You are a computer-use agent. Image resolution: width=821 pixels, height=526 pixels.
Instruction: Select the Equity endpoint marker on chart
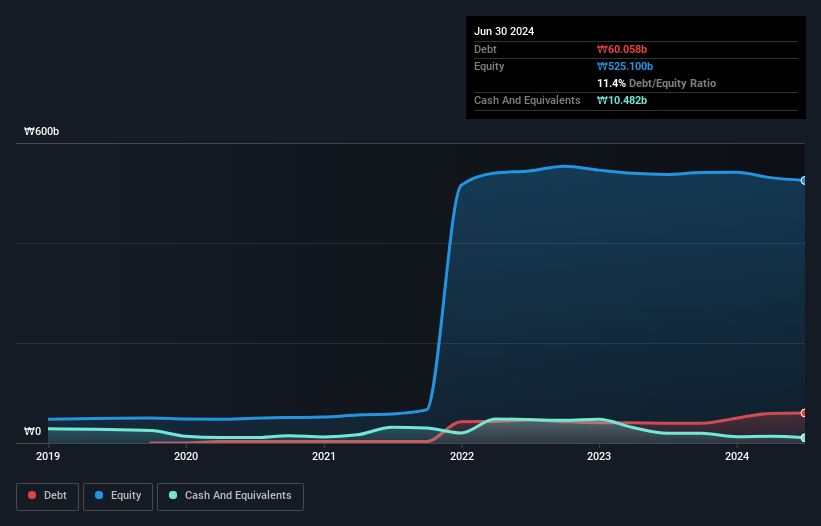click(x=804, y=181)
